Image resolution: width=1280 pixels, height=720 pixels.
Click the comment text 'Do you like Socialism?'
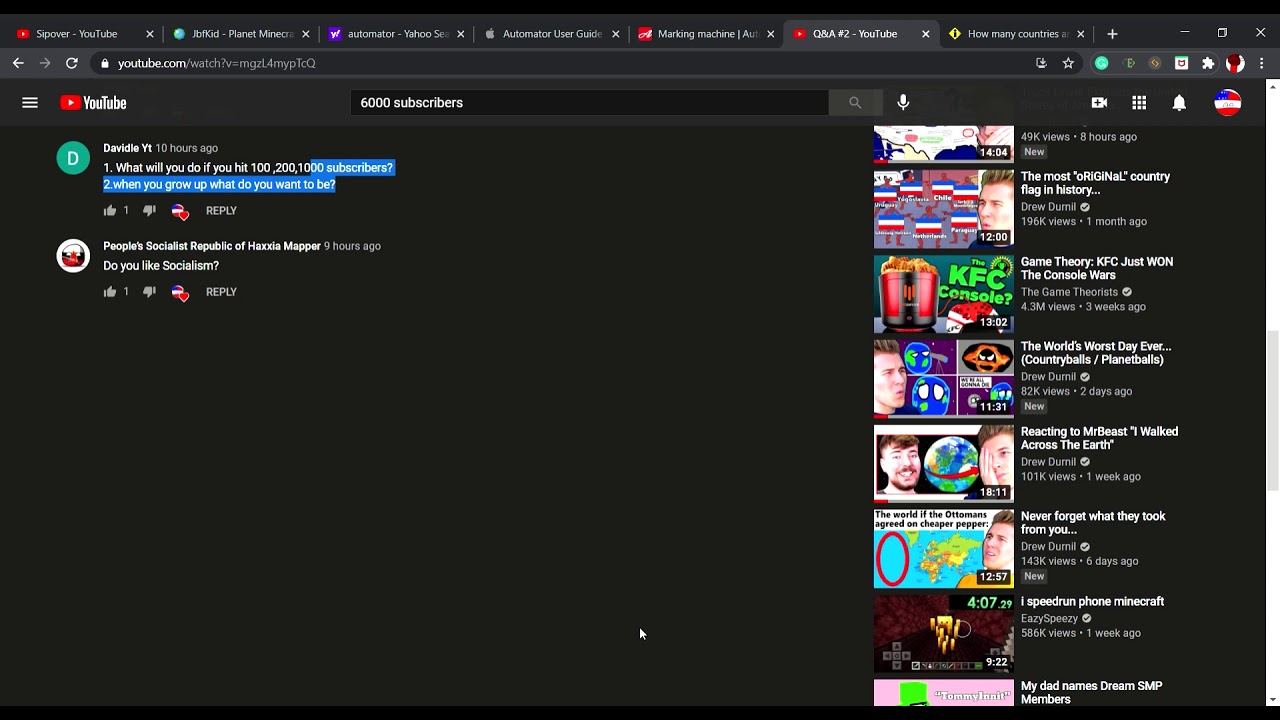pos(161,266)
